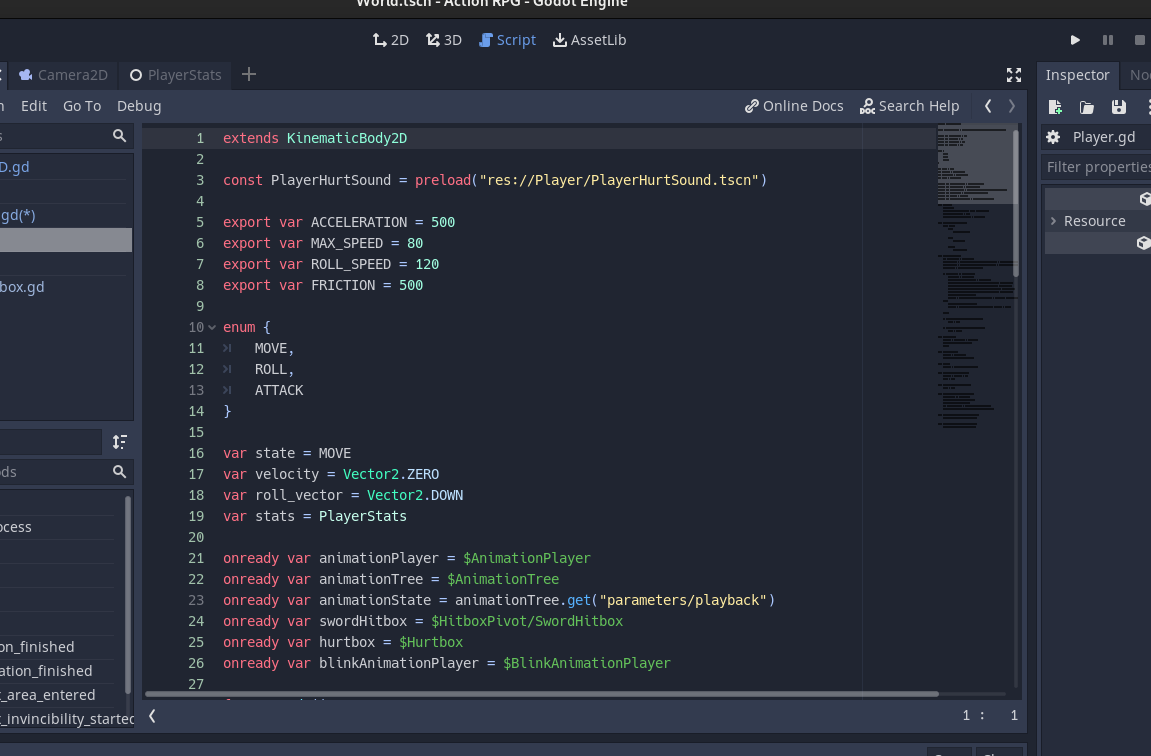Toggle distraction-free mode for the script editor
This screenshot has width=1151, height=756.
tap(1013, 74)
